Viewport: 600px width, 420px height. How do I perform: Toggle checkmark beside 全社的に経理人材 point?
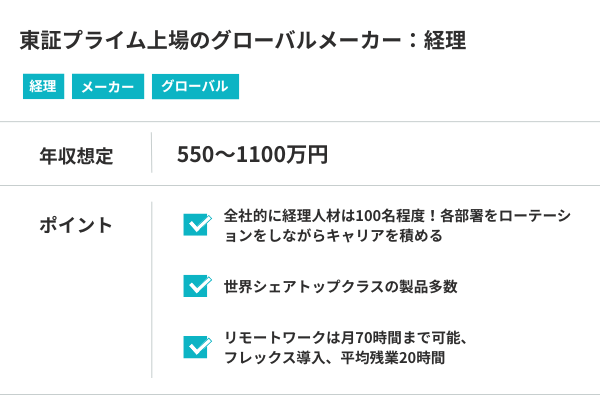click(x=197, y=224)
